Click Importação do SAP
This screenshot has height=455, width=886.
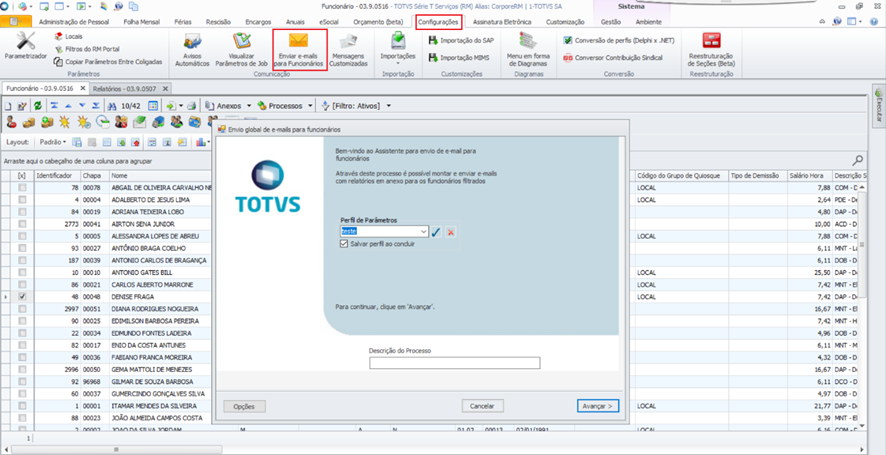point(461,41)
